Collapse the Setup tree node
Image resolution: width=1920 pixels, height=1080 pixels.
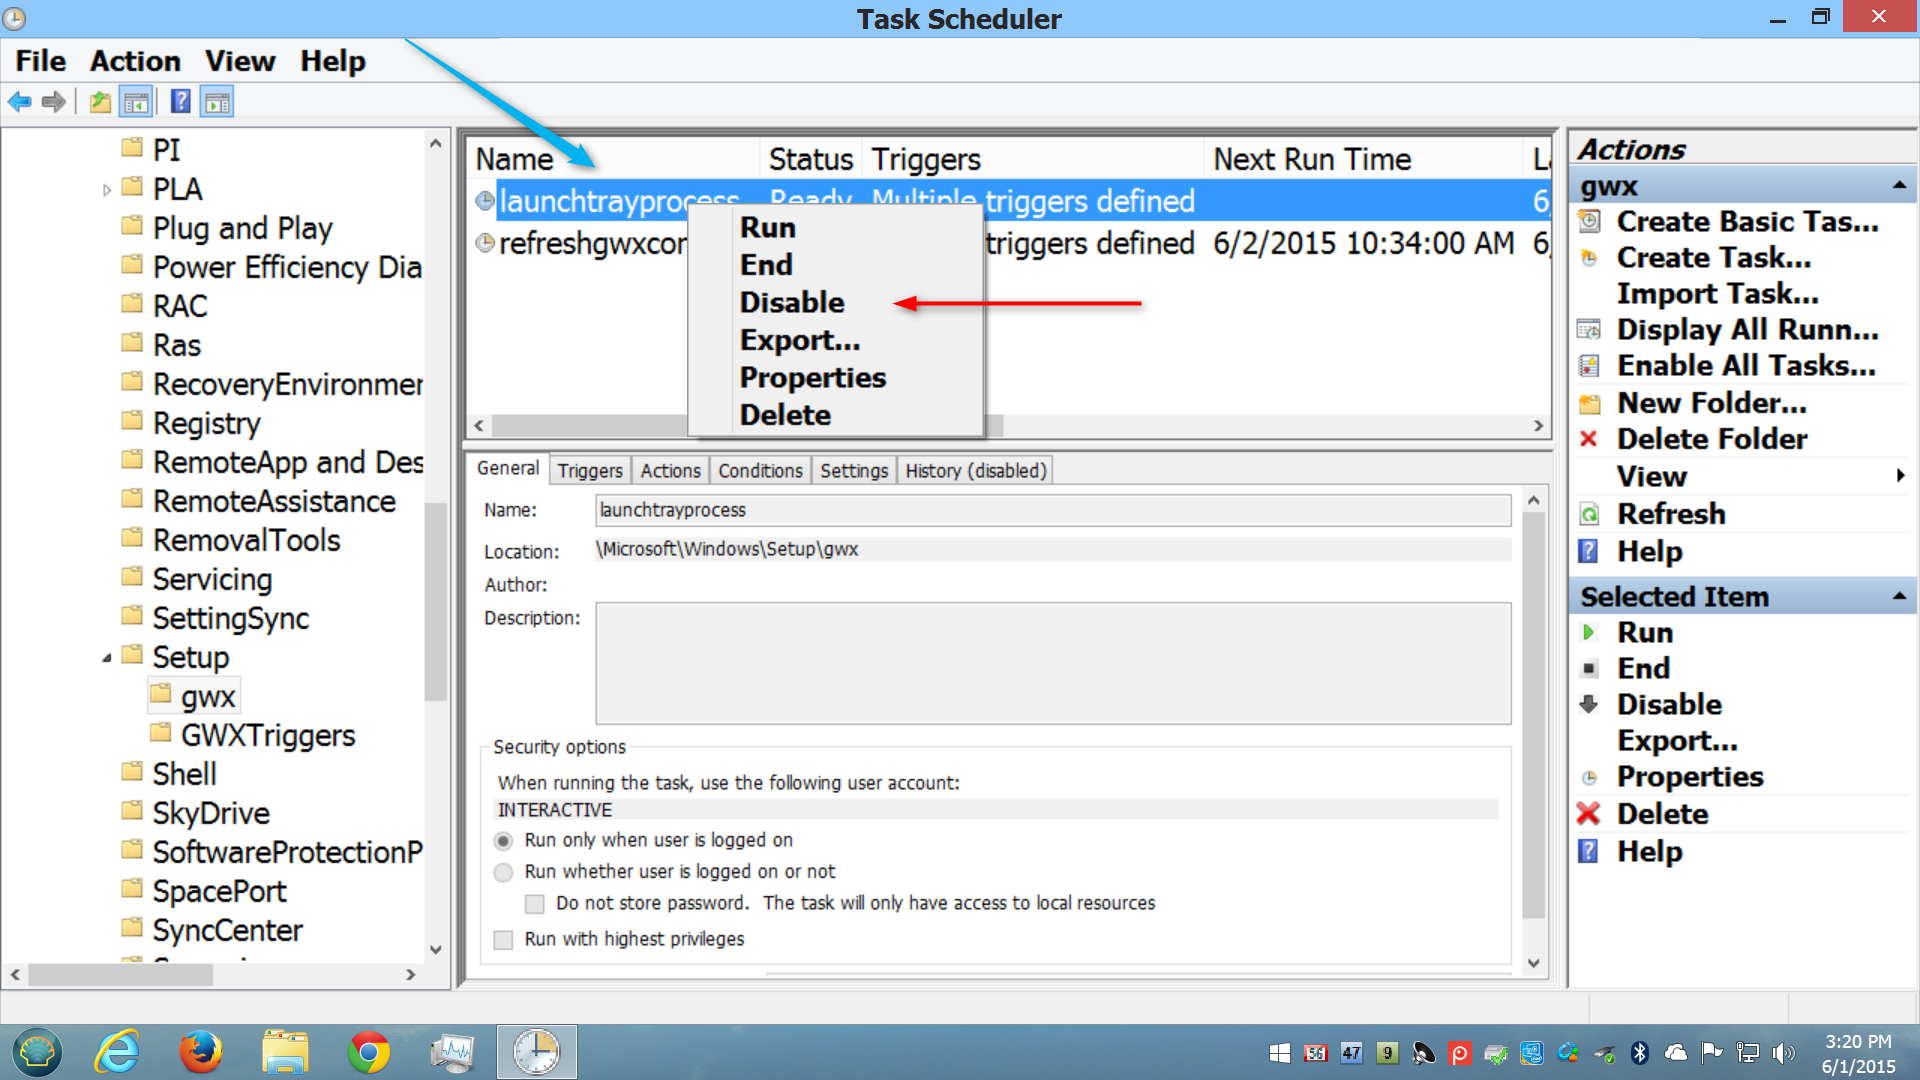107,657
